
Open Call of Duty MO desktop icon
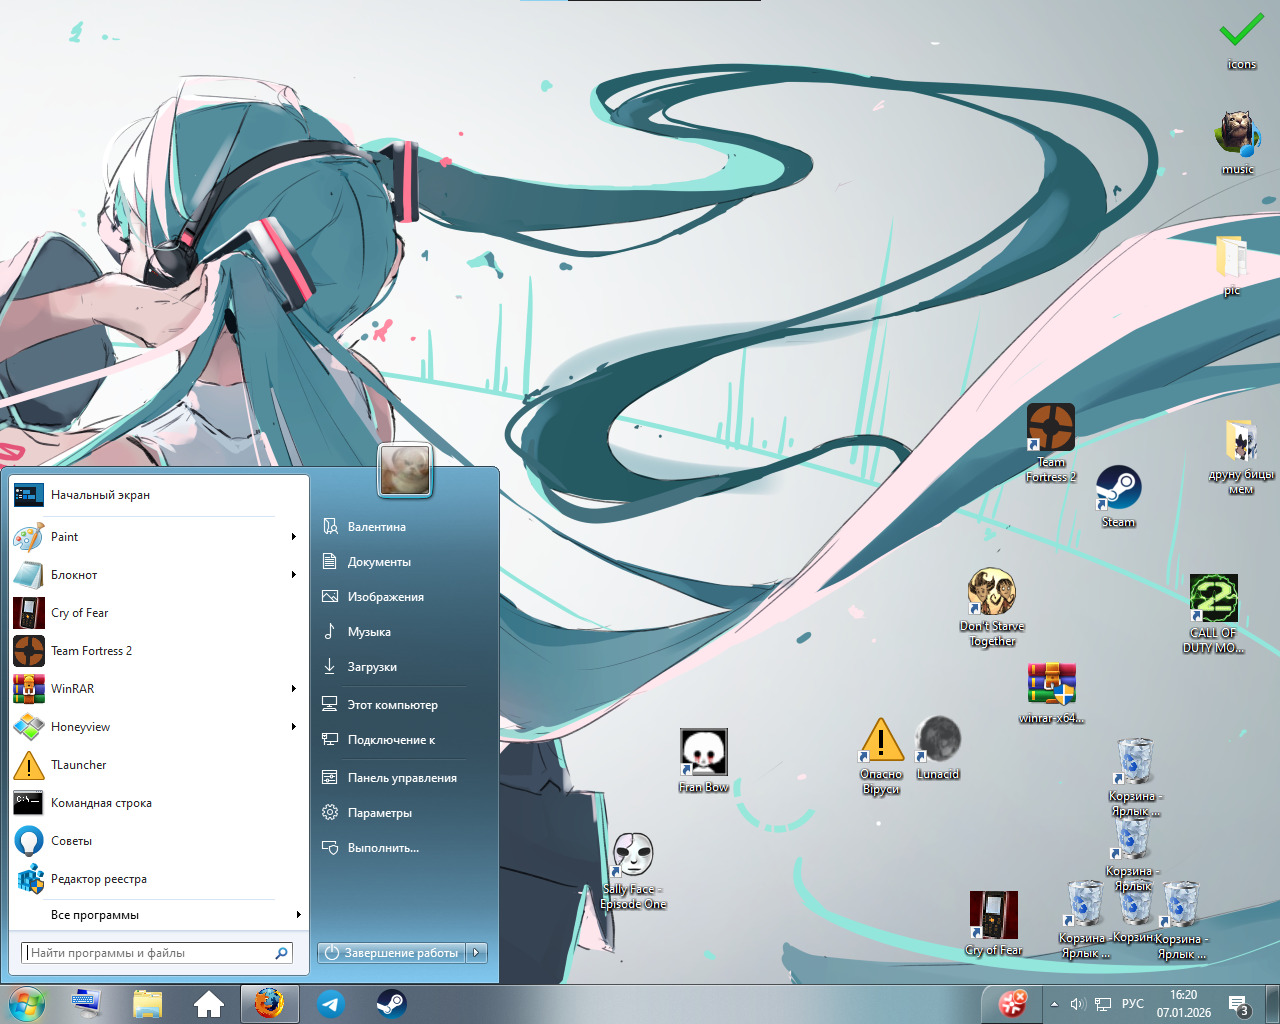pos(1213,599)
